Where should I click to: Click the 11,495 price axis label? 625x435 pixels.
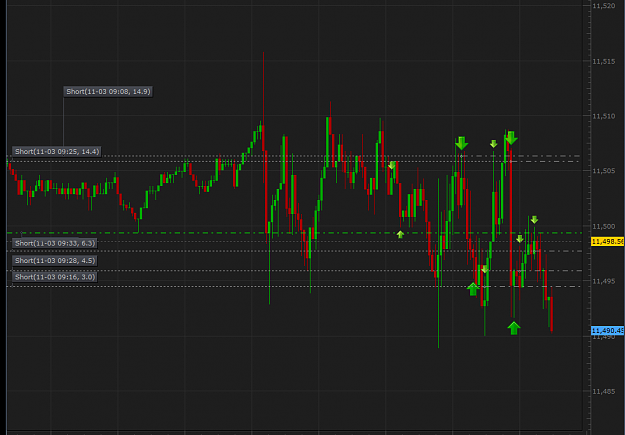tap(603, 281)
